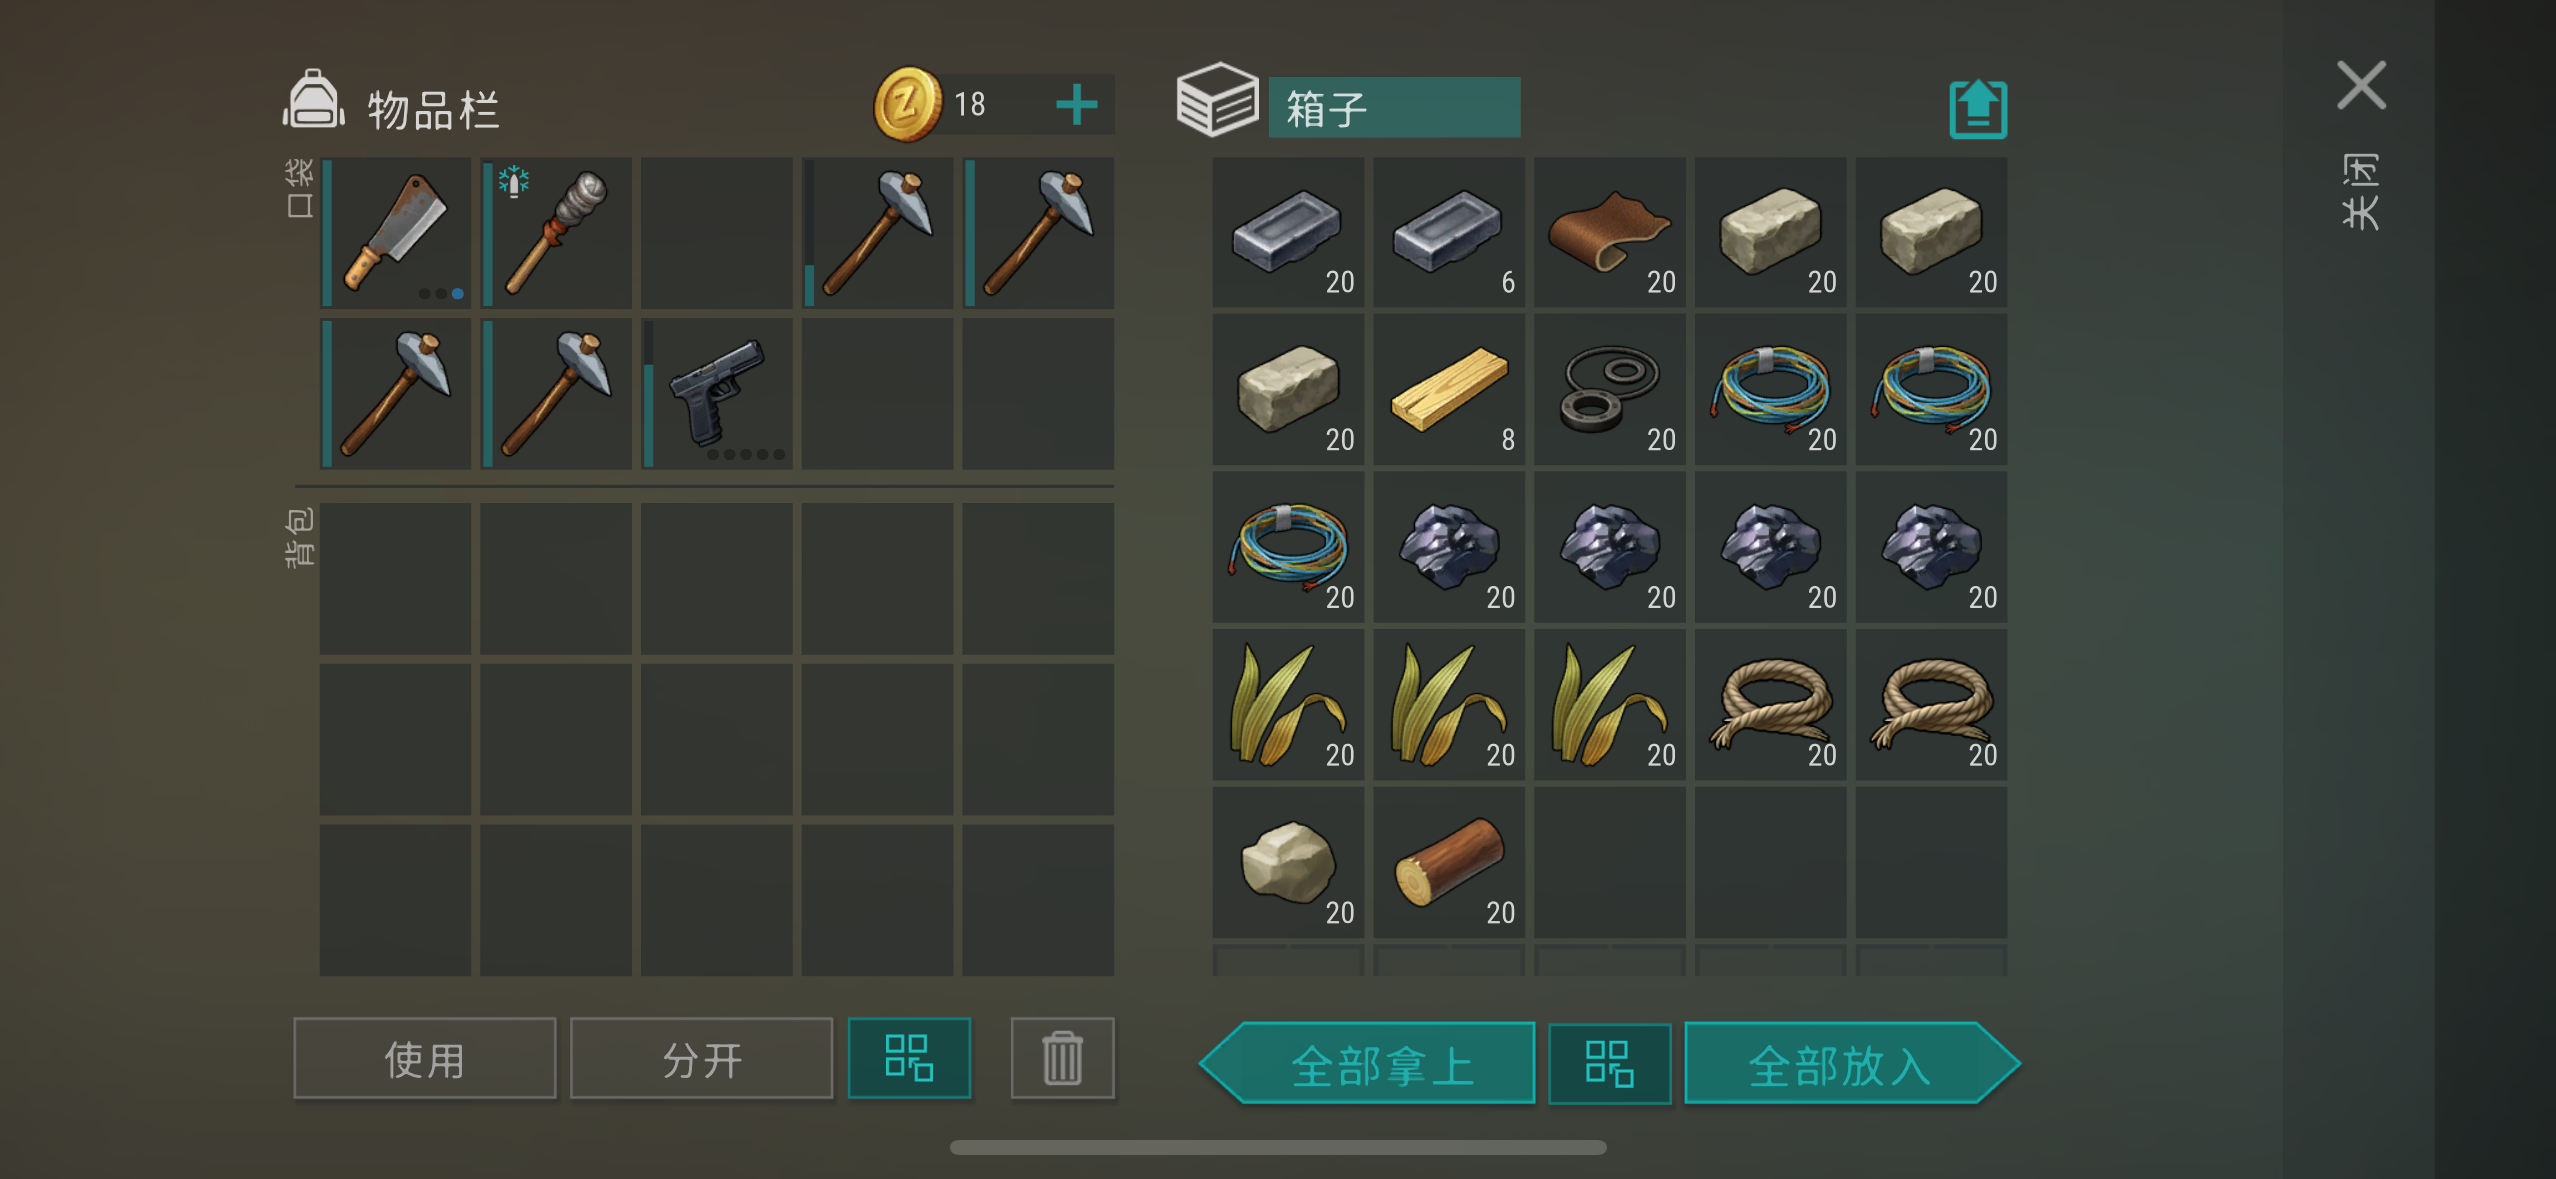
Task: Select the rubber parts stack in chest
Action: pyautogui.click(x=1610, y=389)
